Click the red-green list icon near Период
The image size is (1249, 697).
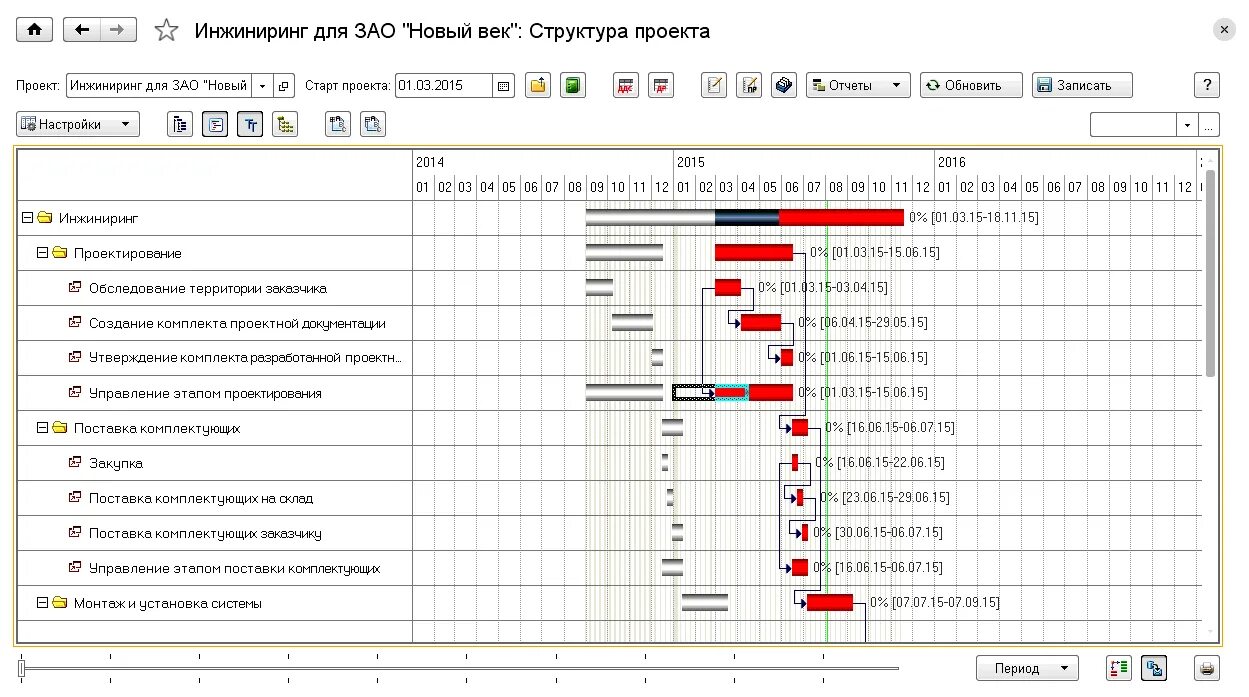tap(1119, 668)
